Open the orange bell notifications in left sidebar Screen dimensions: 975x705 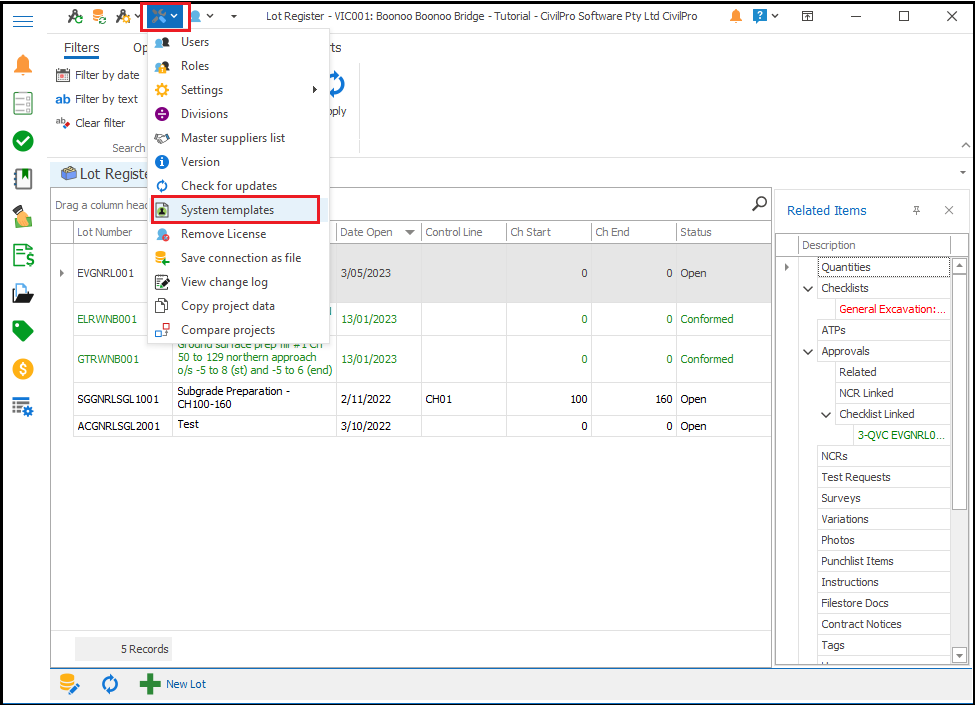23,66
